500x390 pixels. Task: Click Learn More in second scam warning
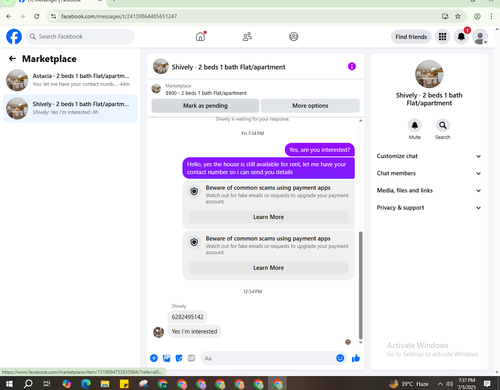point(269,268)
